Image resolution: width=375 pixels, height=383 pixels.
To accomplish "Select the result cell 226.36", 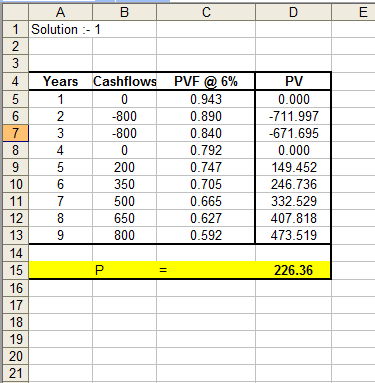I will click(293, 270).
